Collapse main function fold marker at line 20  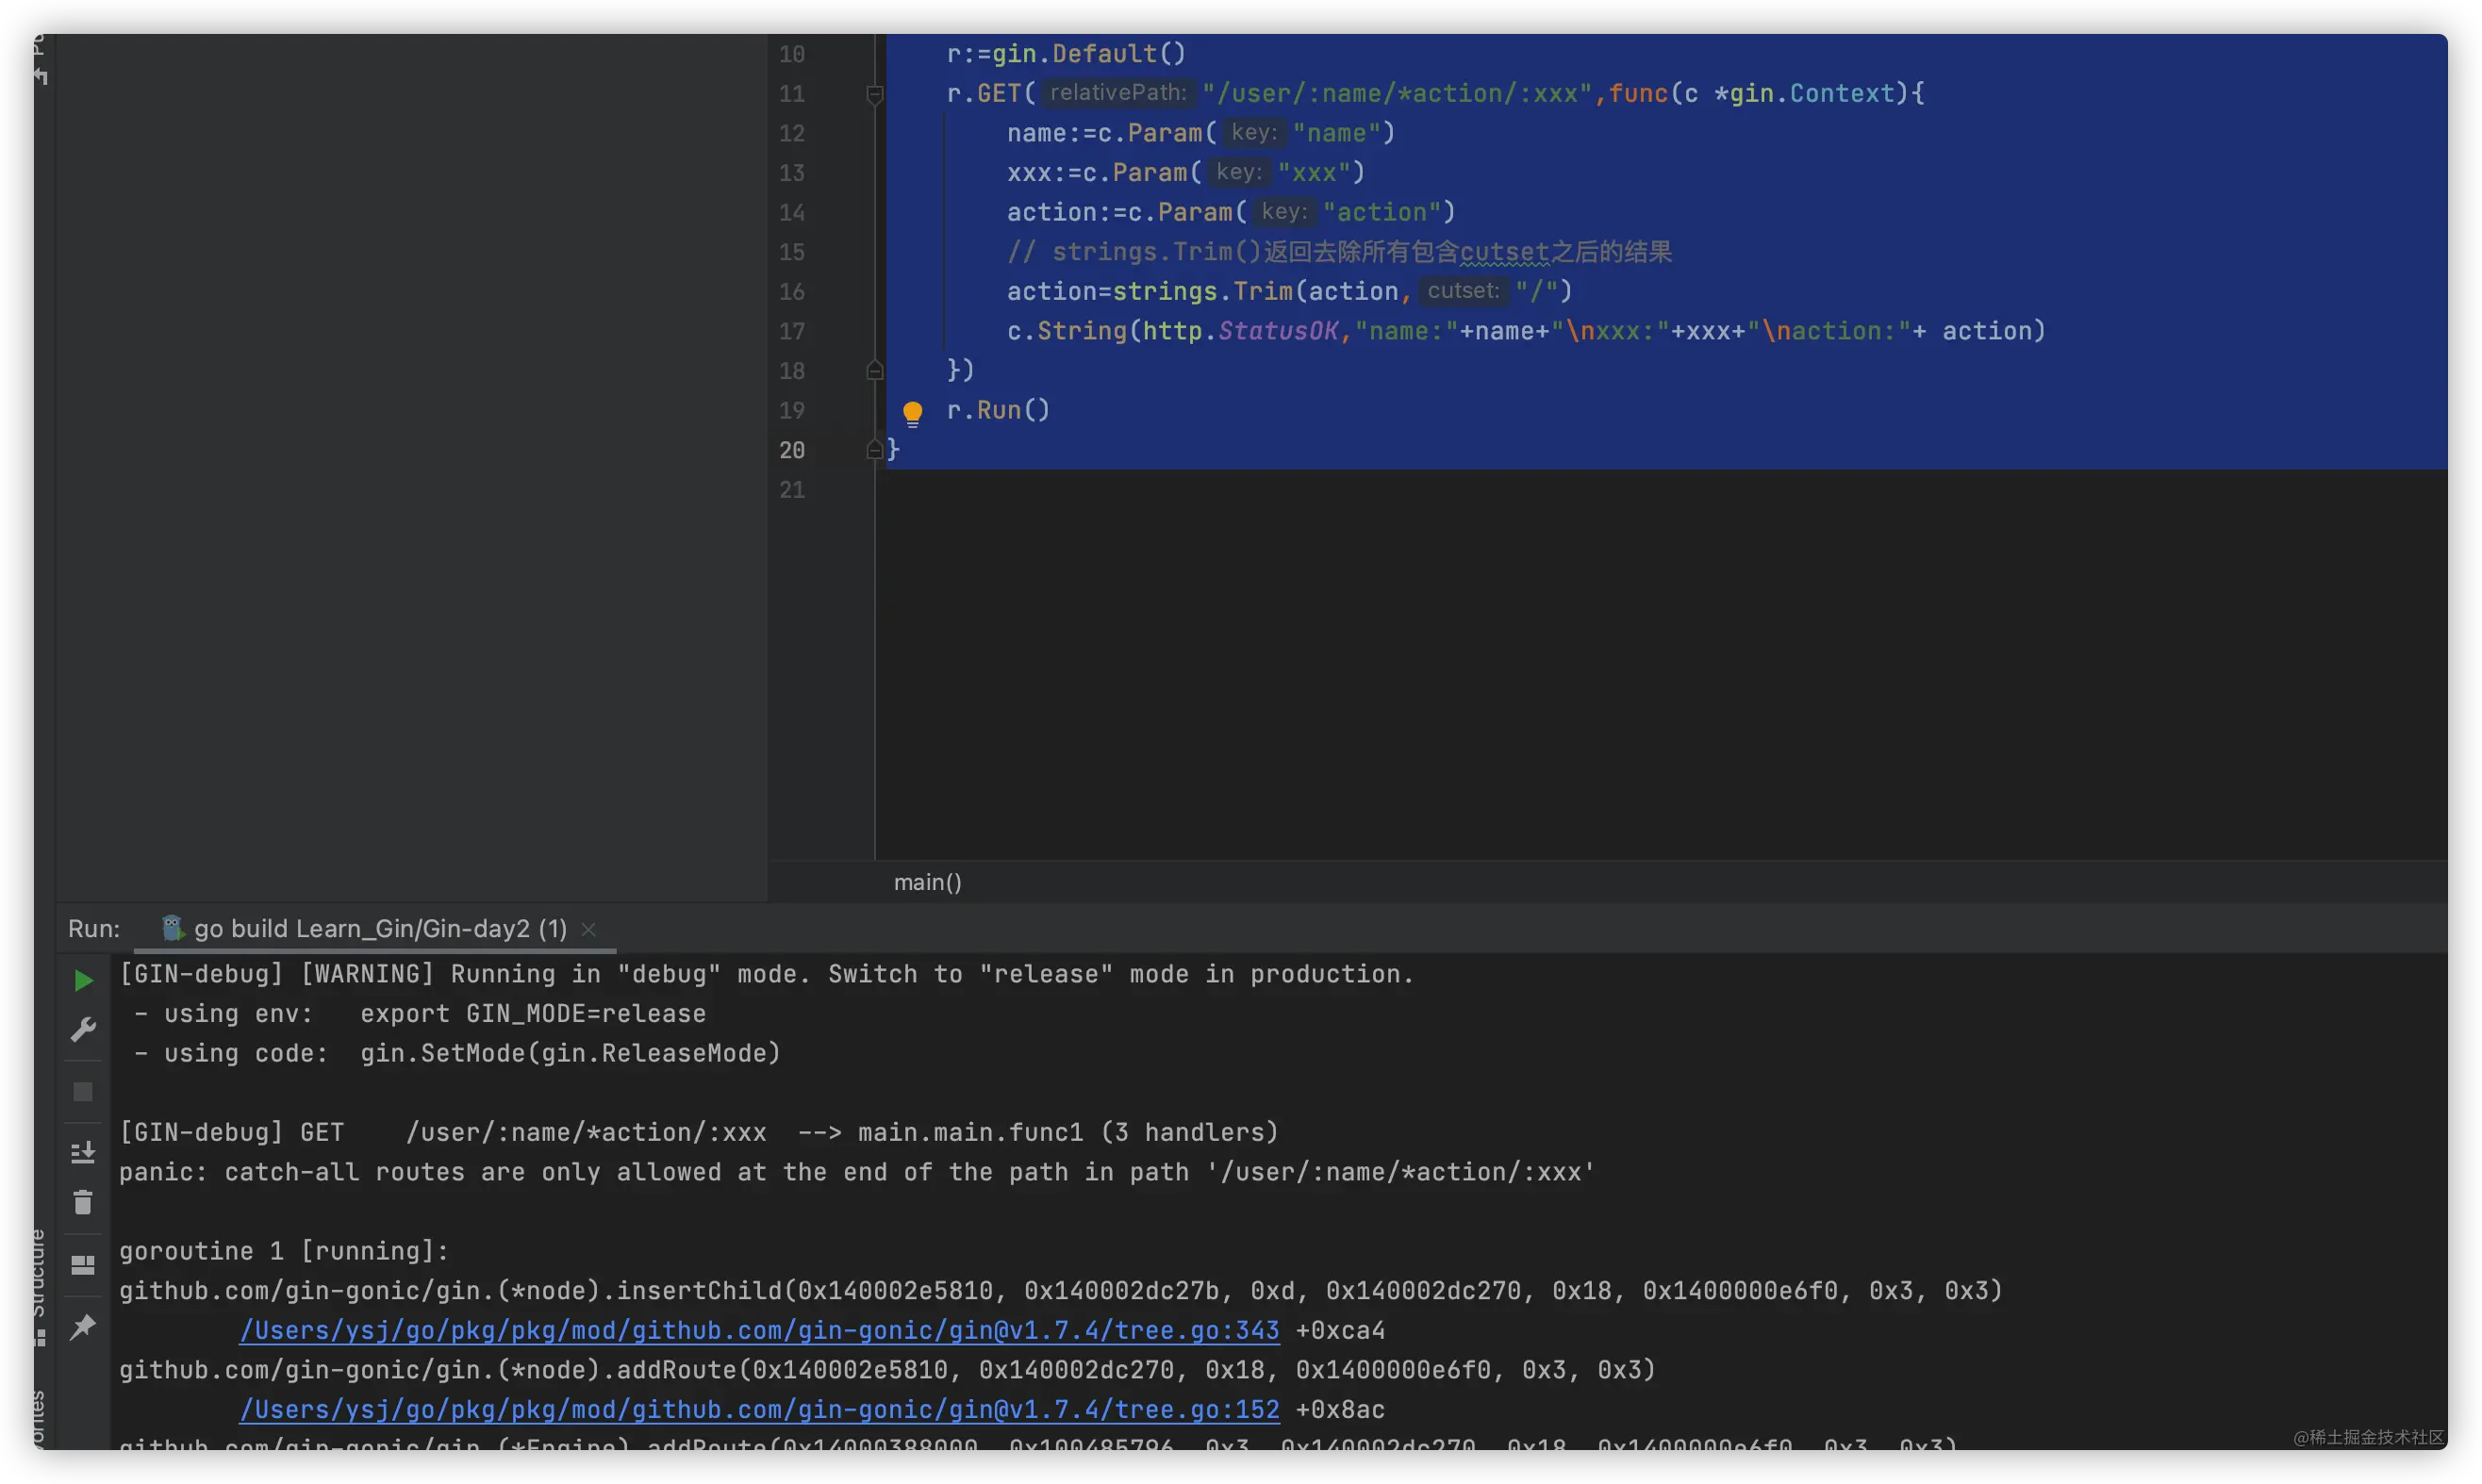pyautogui.click(x=874, y=450)
